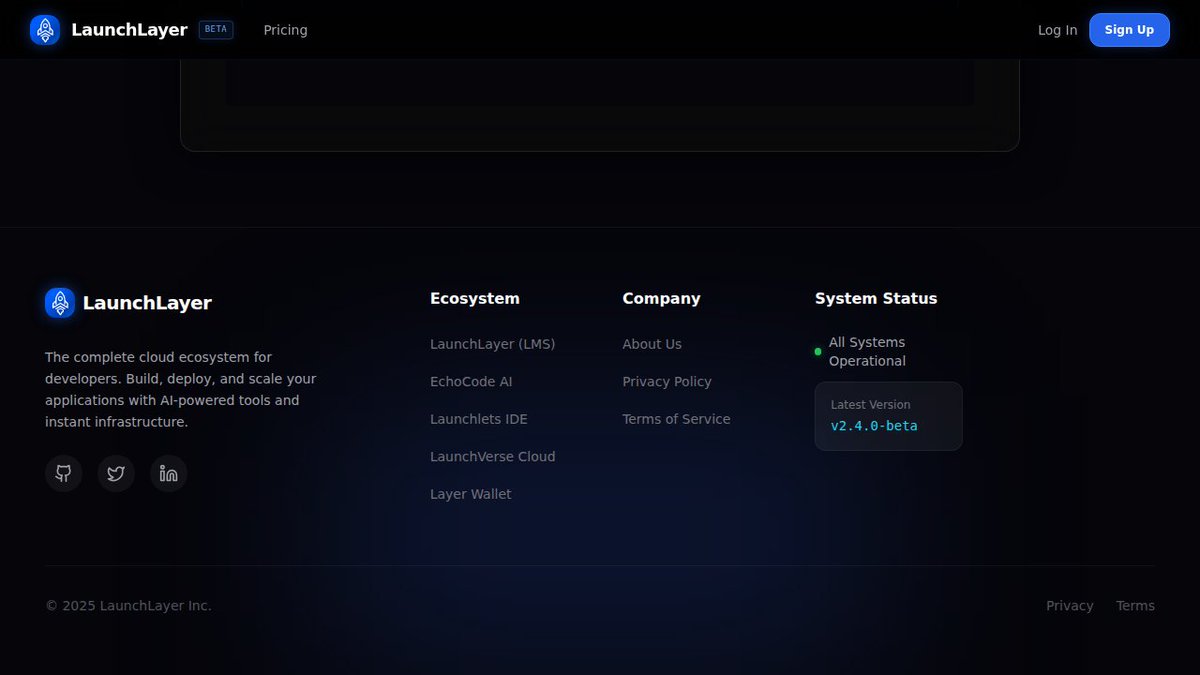Click Terms at the bottom right
The height and width of the screenshot is (675, 1200).
point(1135,605)
